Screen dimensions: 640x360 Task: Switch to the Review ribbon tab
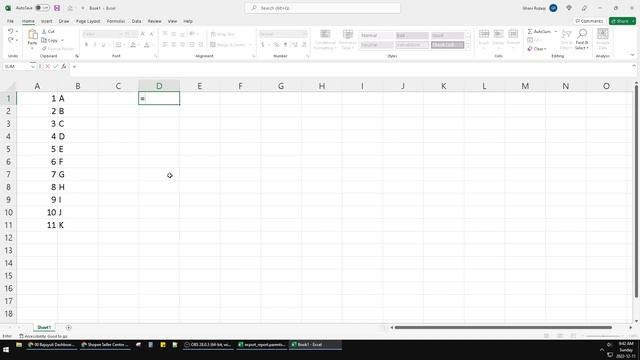click(154, 21)
